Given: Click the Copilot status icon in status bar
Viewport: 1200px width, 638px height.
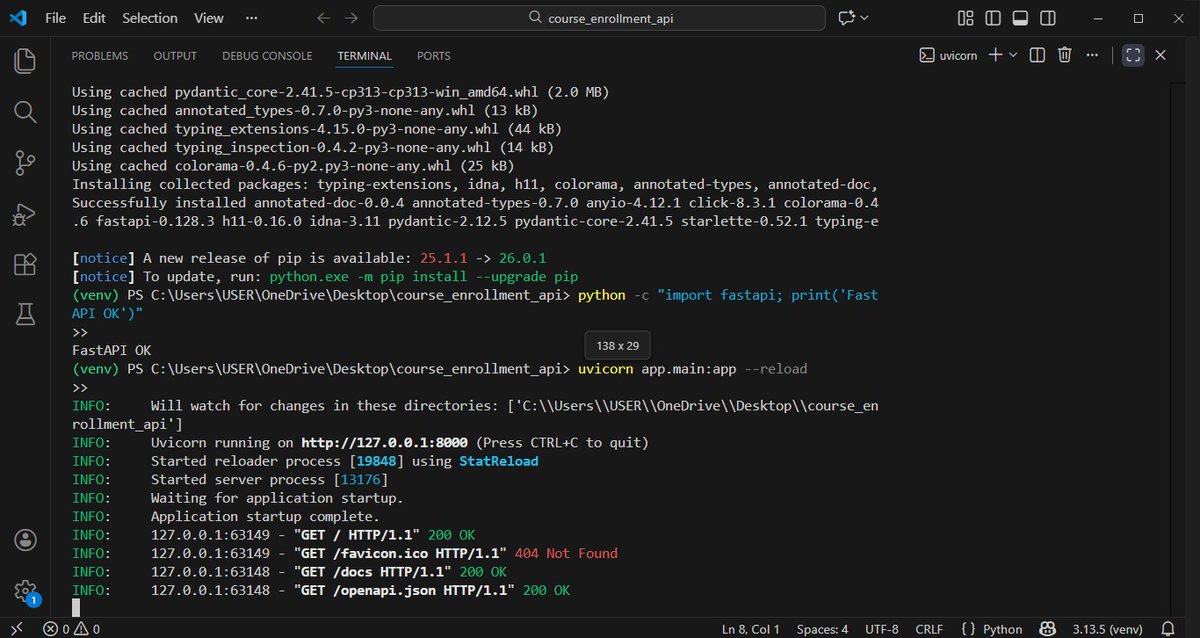Looking at the screenshot, I should (1048, 629).
